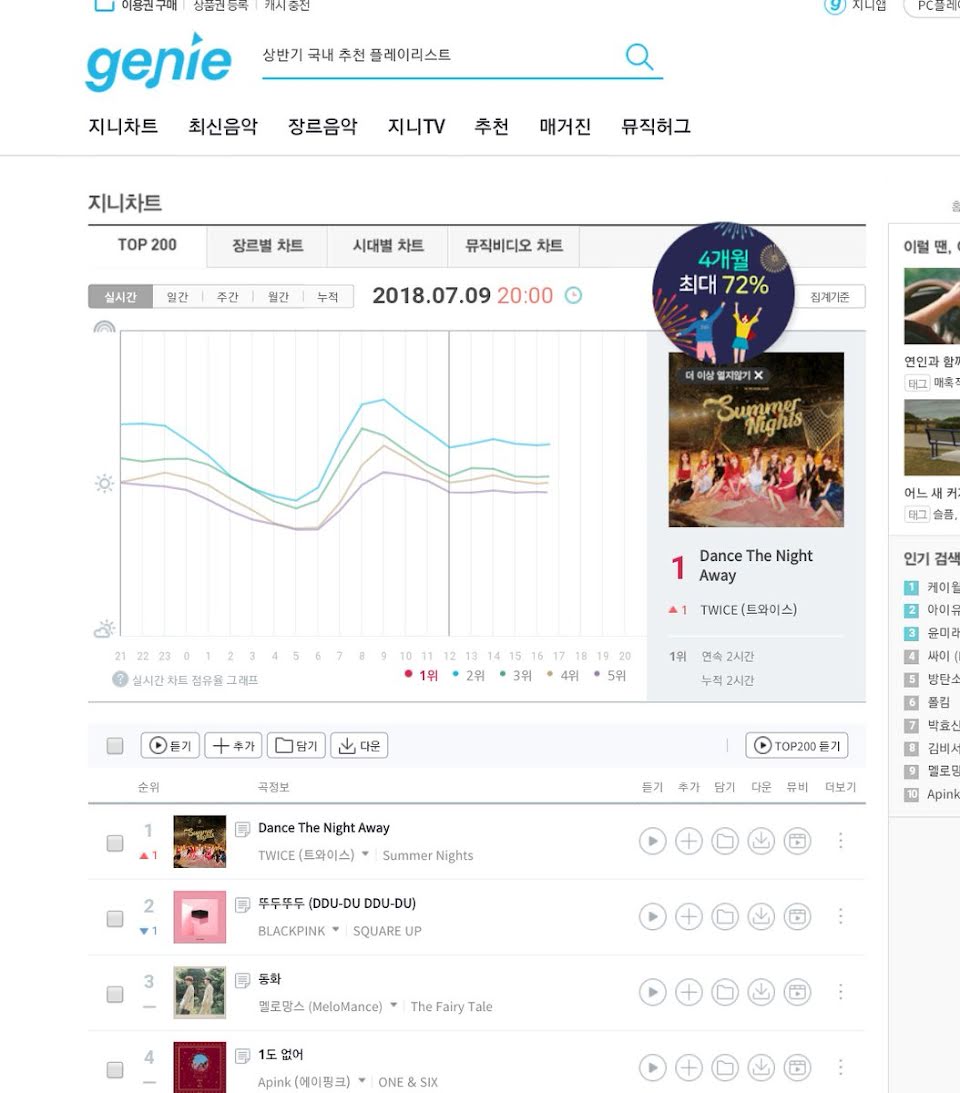Check the box for the BLACKPINK song
Screen dimensions: 960x1093
[x=115, y=918]
